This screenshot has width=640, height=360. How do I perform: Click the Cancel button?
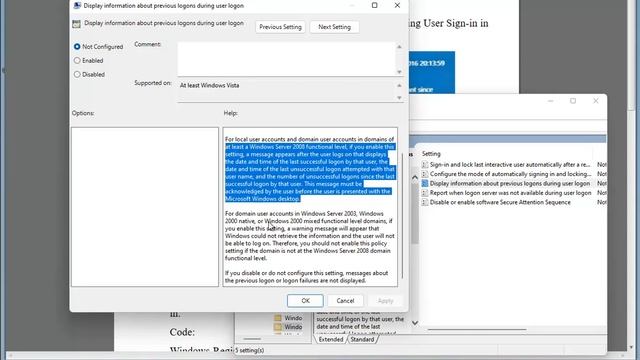(345, 301)
